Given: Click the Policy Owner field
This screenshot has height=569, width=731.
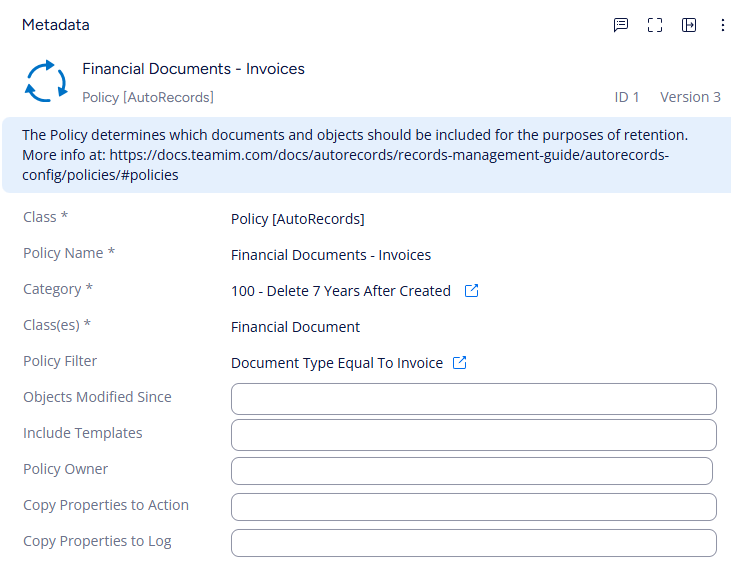Looking at the screenshot, I should click(x=471, y=470).
